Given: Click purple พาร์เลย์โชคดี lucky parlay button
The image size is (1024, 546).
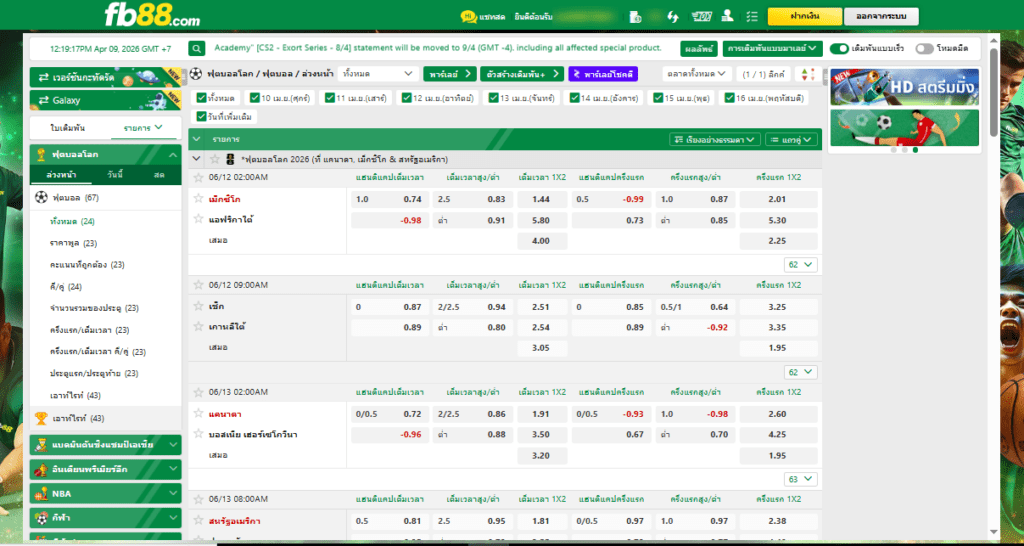Looking at the screenshot, I should click(x=603, y=74).
